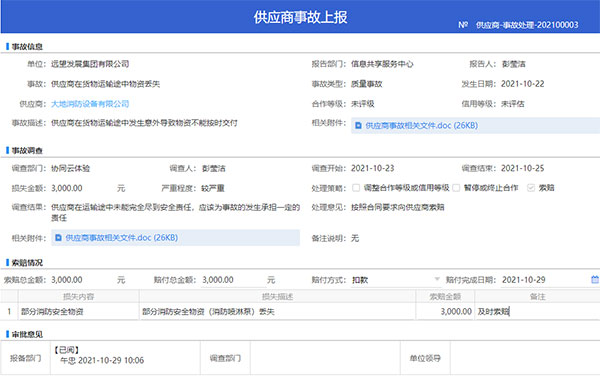Select row 1 number cell in claims table

coord(9,312)
